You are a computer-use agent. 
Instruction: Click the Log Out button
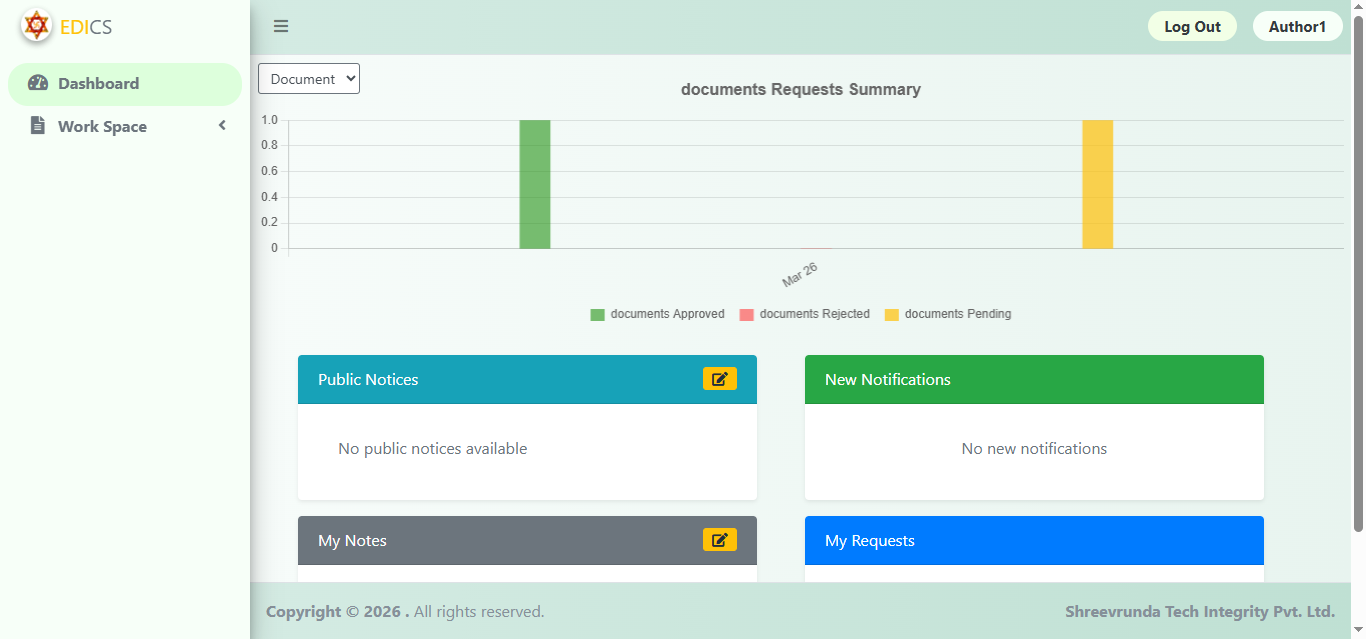(x=1192, y=27)
